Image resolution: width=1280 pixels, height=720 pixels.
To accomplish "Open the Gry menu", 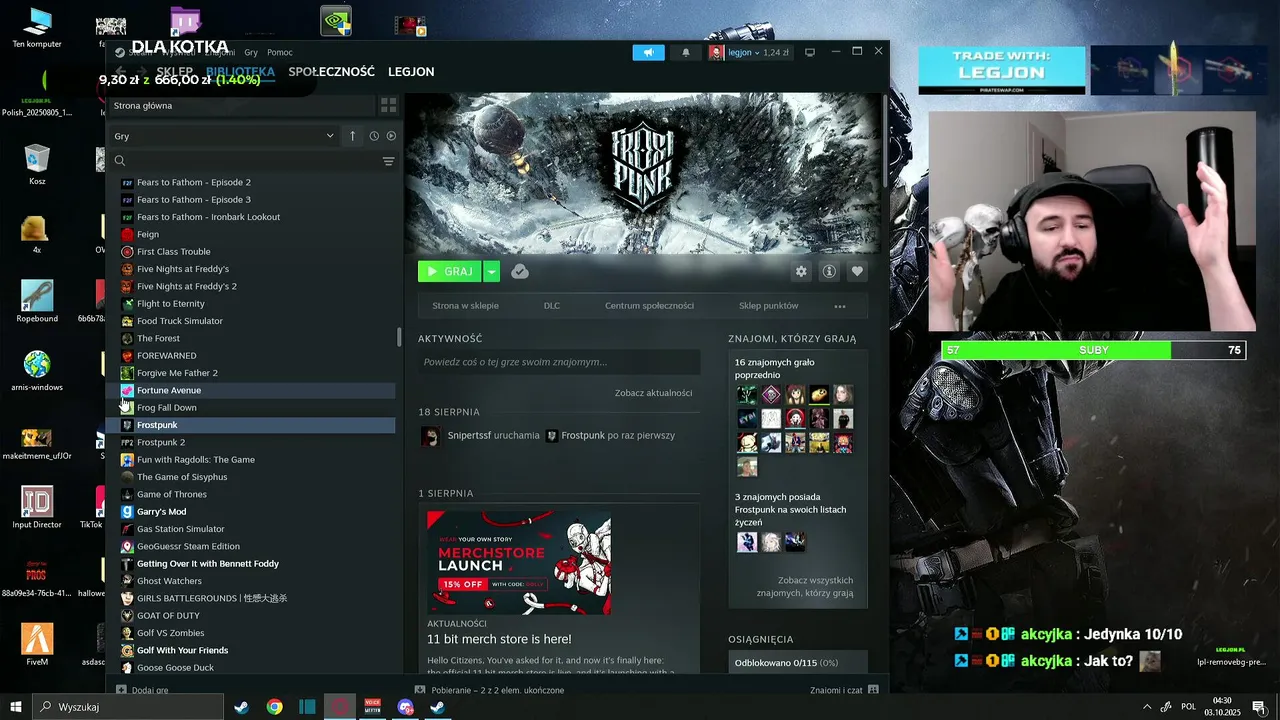I will pos(251,52).
